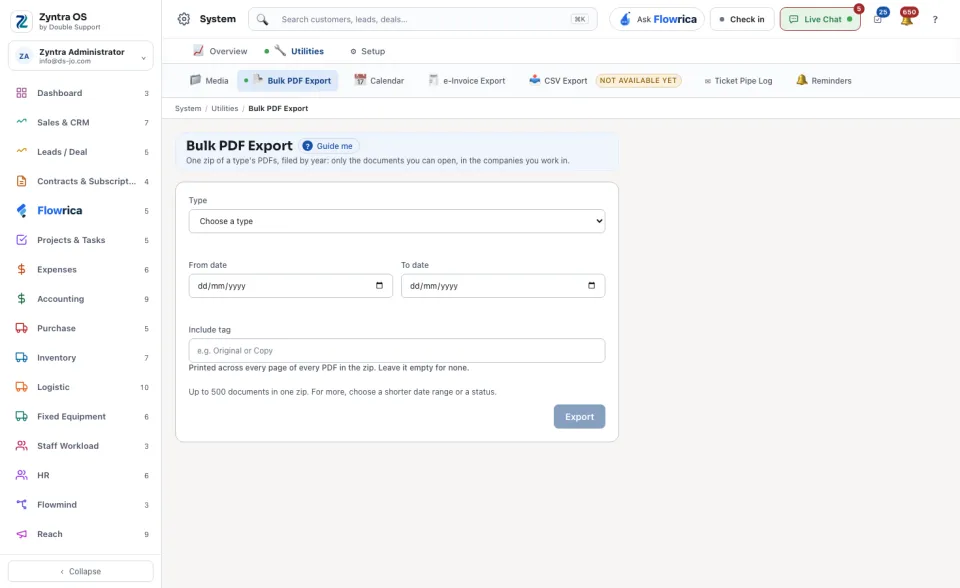The height and width of the screenshot is (588, 960).
Task: Click the Guide me button
Action: [328, 146]
